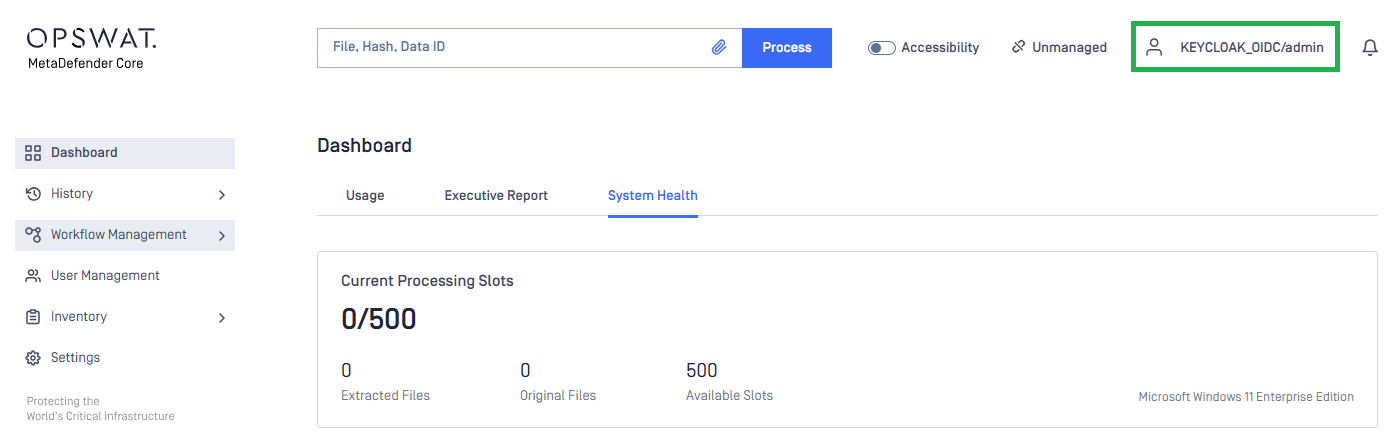The width and height of the screenshot is (1396, 436).
Task: Switch to the Usage tab
Action: click(x=365, y=195)
